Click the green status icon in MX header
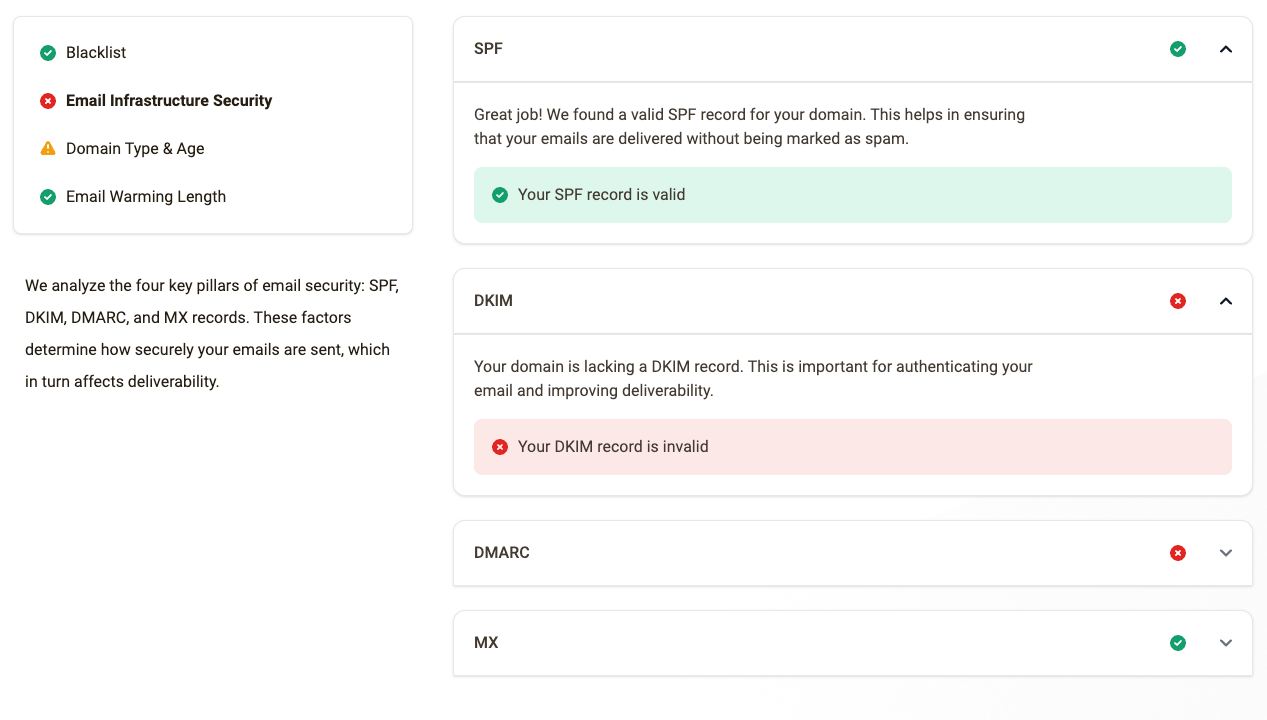The height and width of the screenshot is (720, 1267). (1178, 643)
